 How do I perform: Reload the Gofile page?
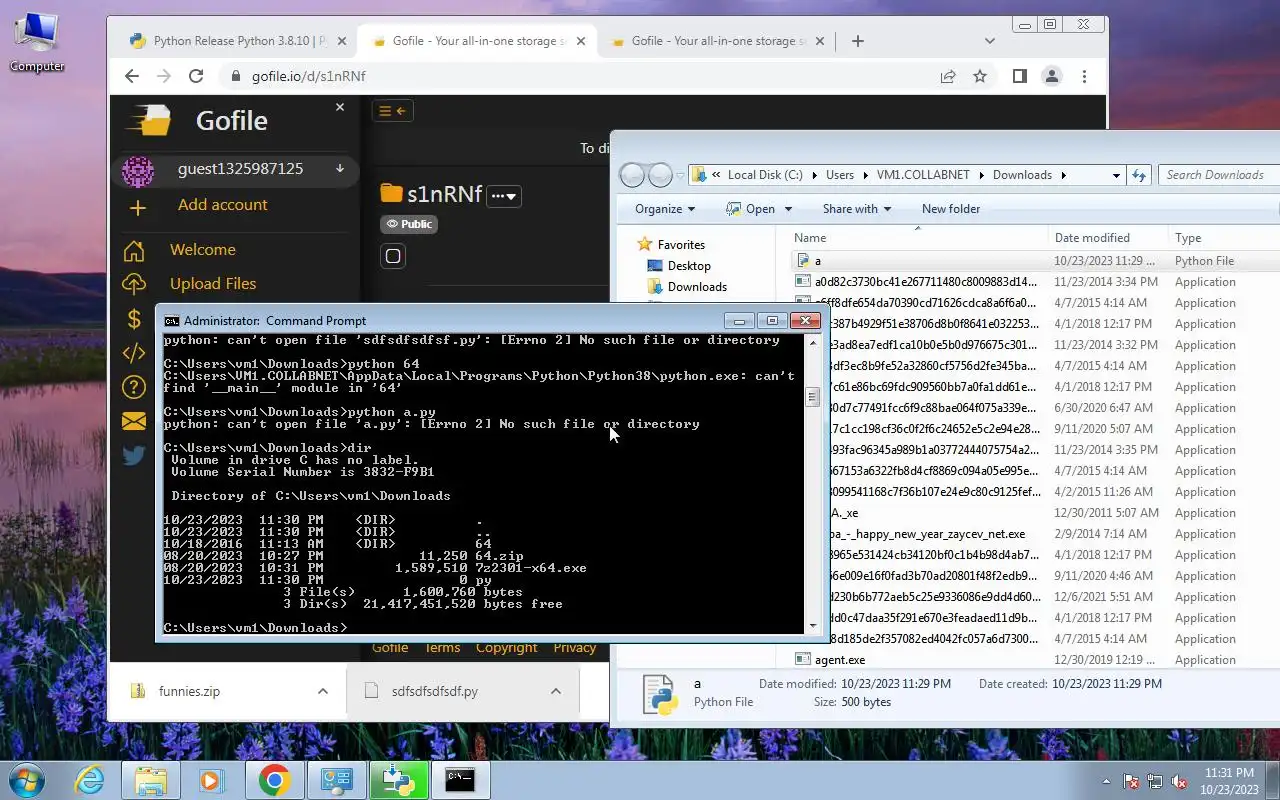[196, 76]
